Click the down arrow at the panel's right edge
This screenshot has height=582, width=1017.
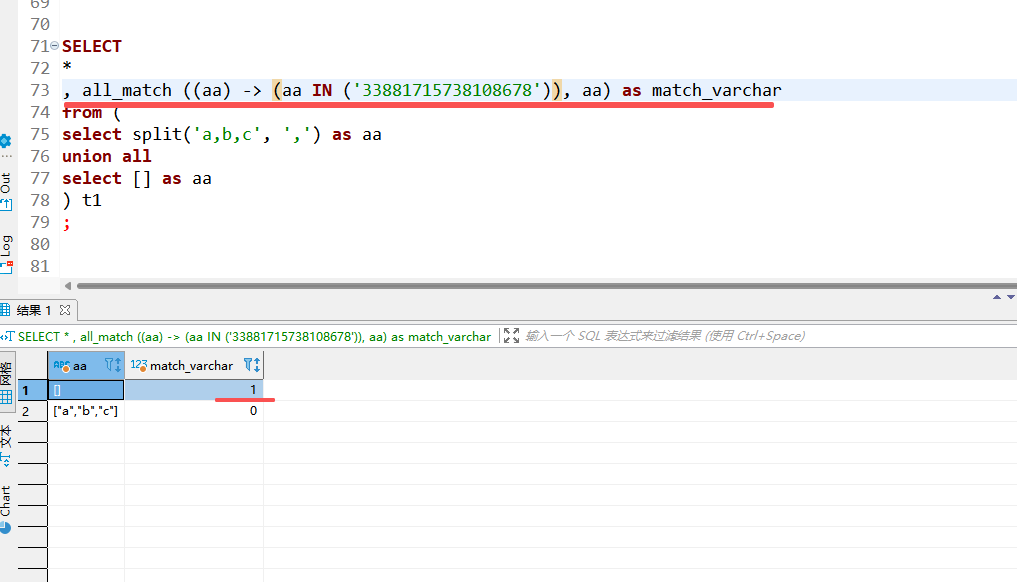[x=1010, y=297]
